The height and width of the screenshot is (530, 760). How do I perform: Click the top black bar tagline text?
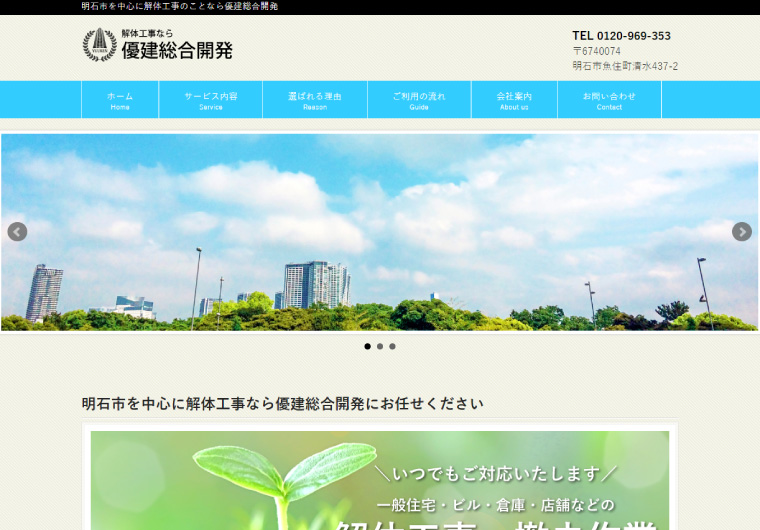[x=180, y=7]
